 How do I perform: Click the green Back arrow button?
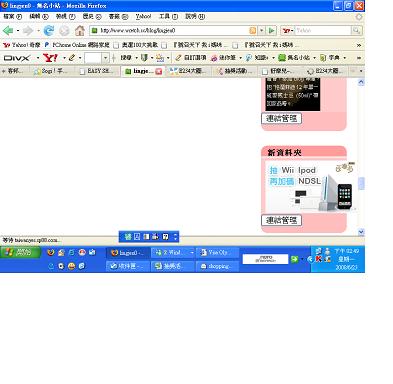pos(8,31)
